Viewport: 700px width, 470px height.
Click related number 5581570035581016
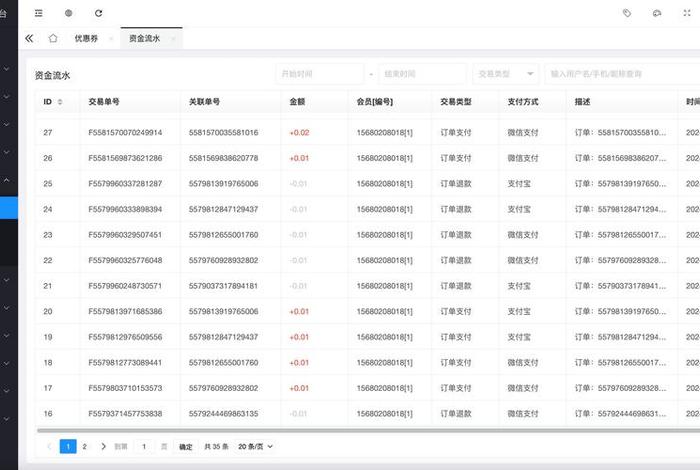pyautogui.click(x=223, y=133)
